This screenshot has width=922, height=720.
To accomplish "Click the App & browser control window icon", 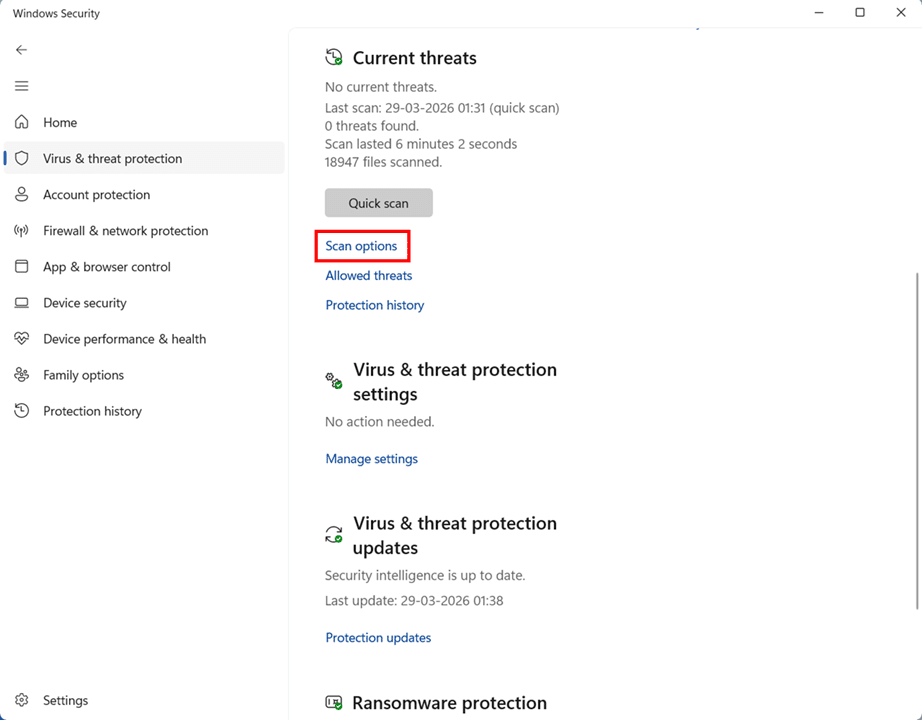I will [22, 267].
